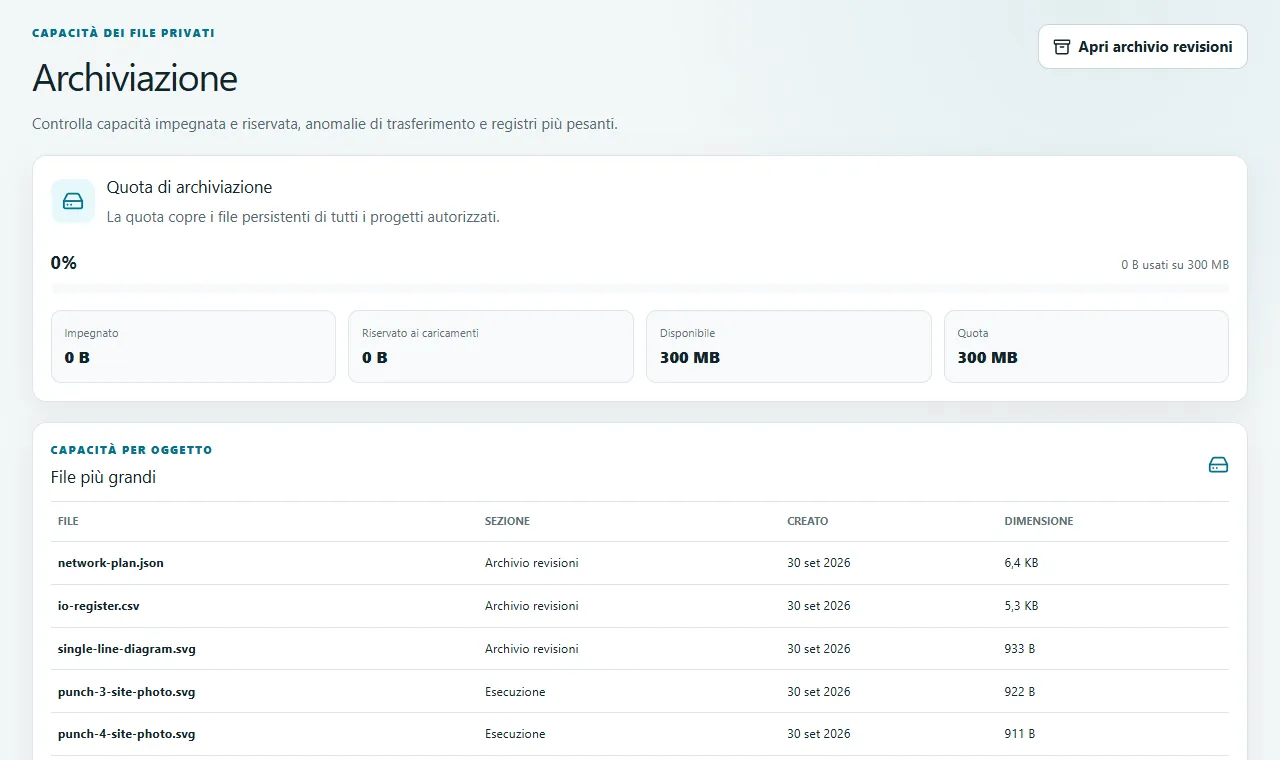Click the 922 B size value
This screenshot has width=1280, height=760.
coord(1020,692)
